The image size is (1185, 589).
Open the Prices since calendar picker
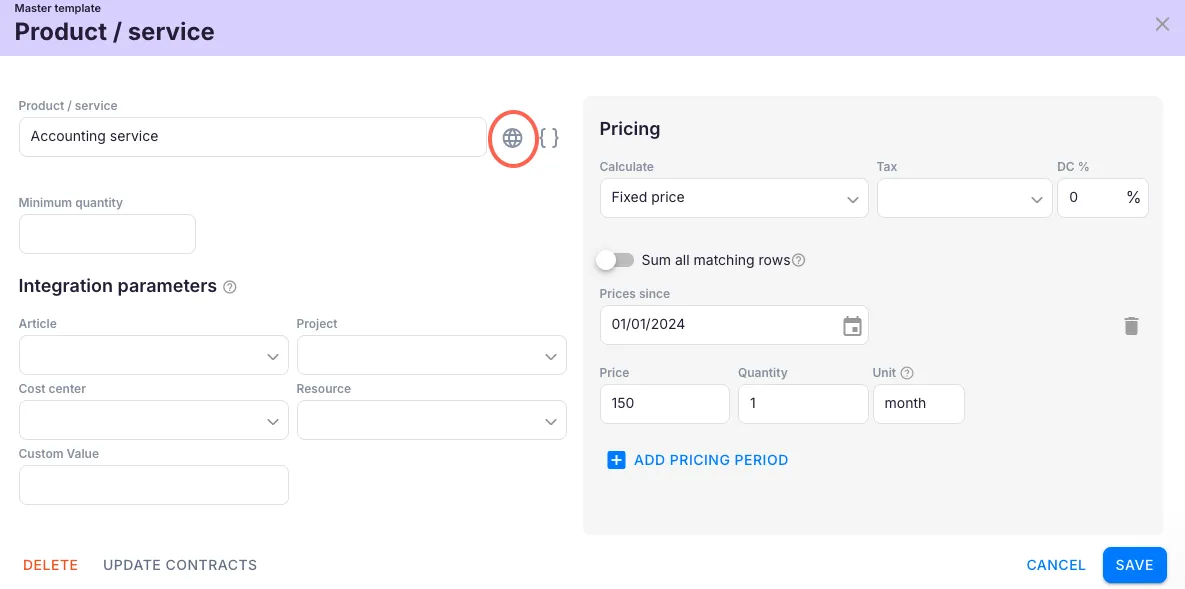[852, 326]
